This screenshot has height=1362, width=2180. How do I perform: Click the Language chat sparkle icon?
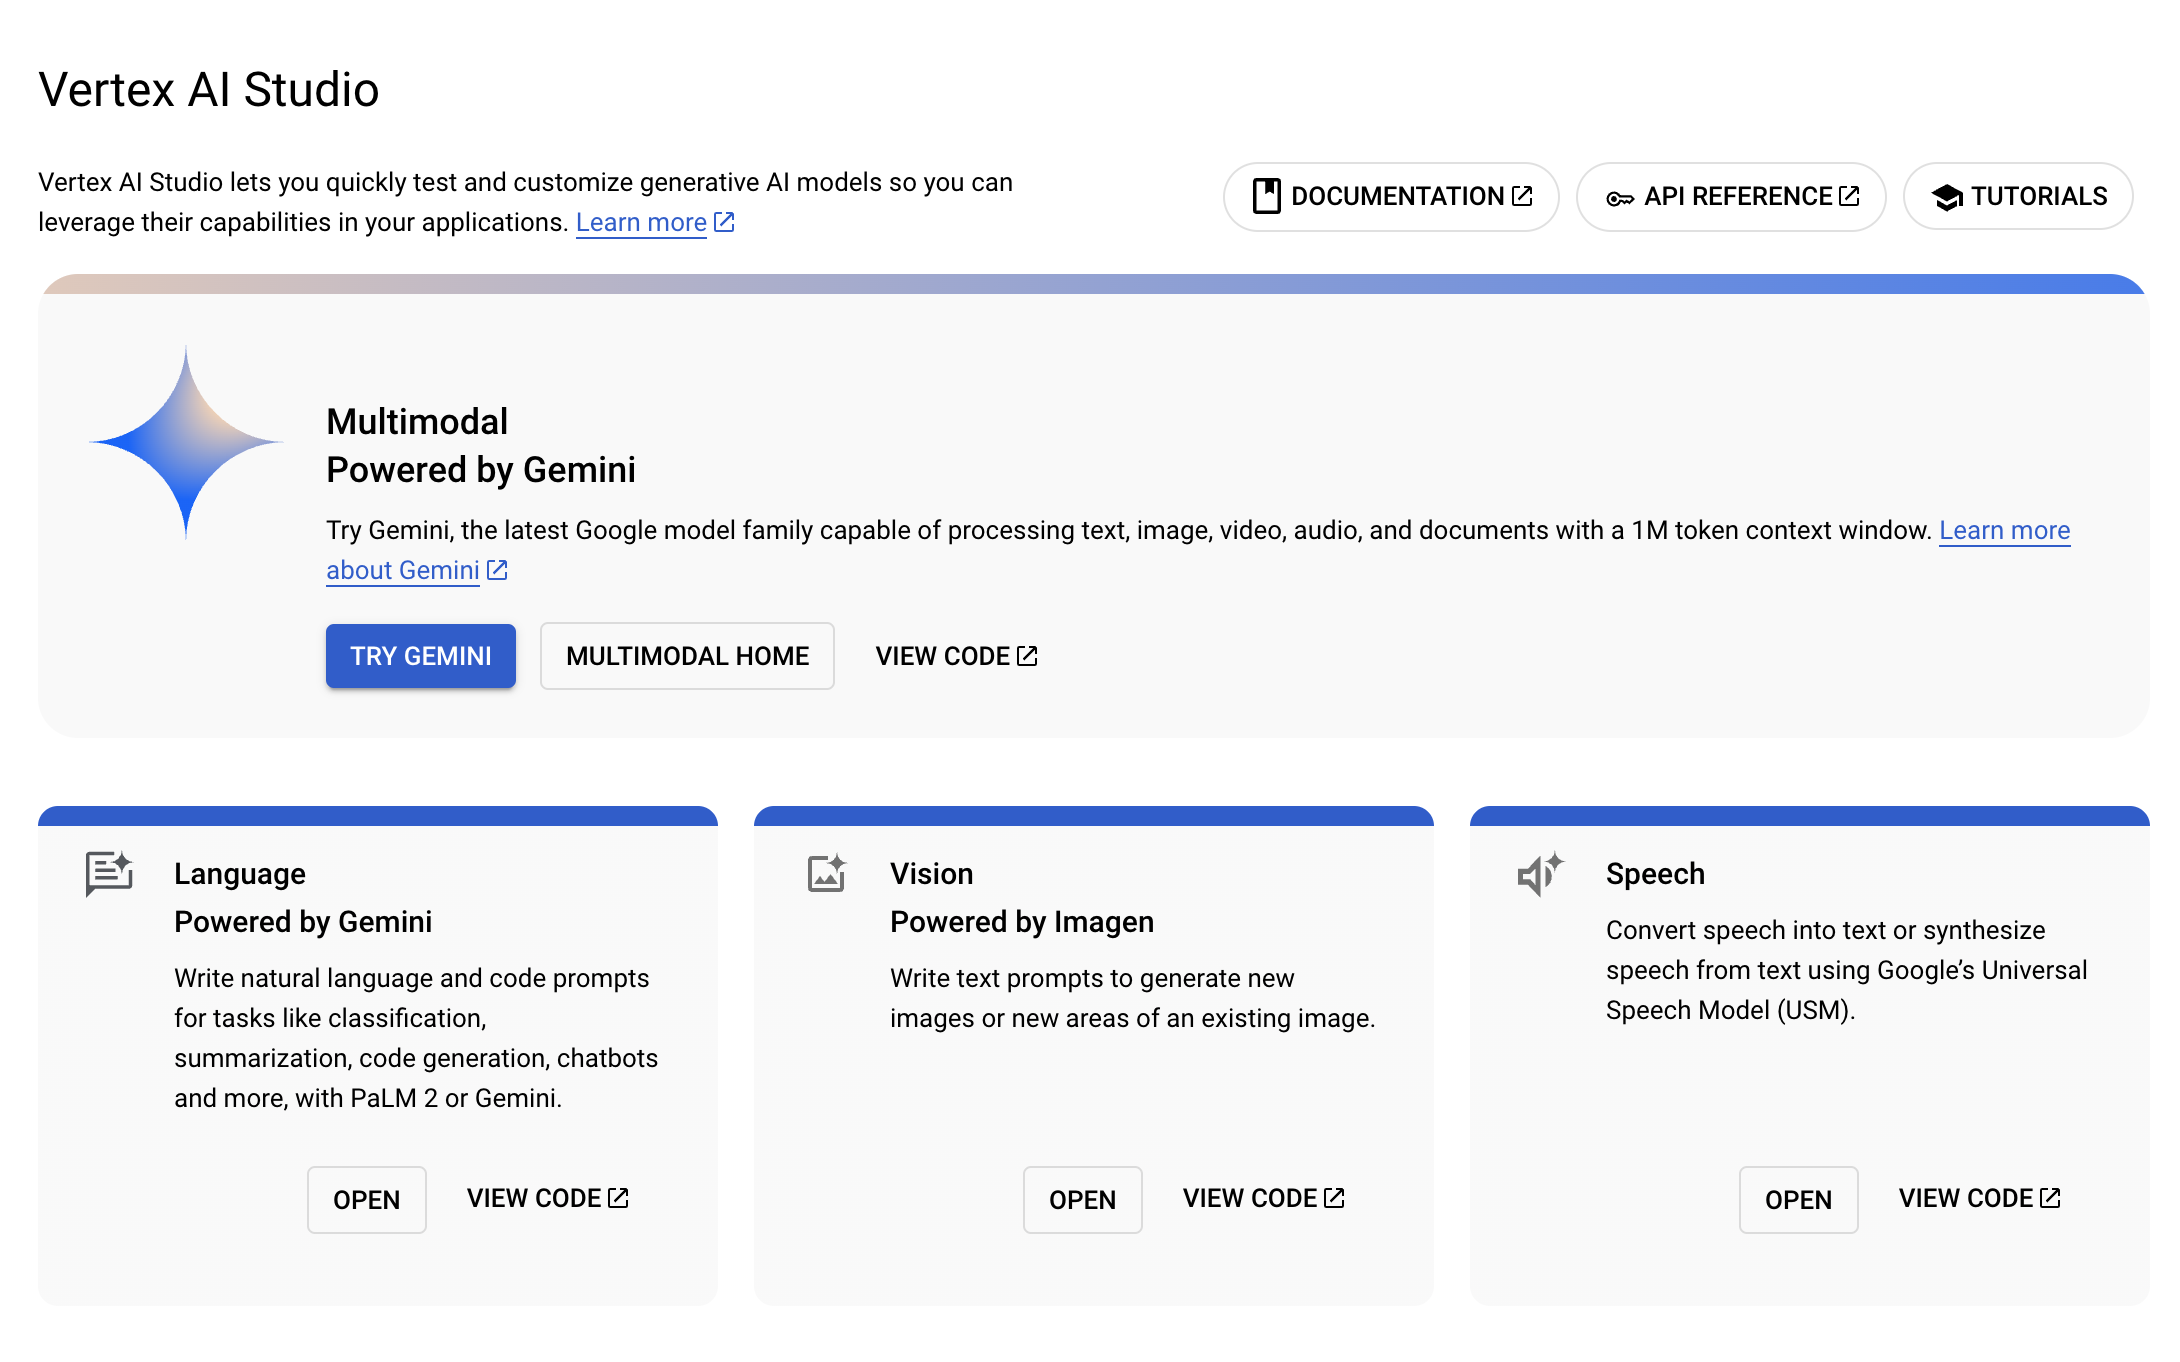(109, 873)
